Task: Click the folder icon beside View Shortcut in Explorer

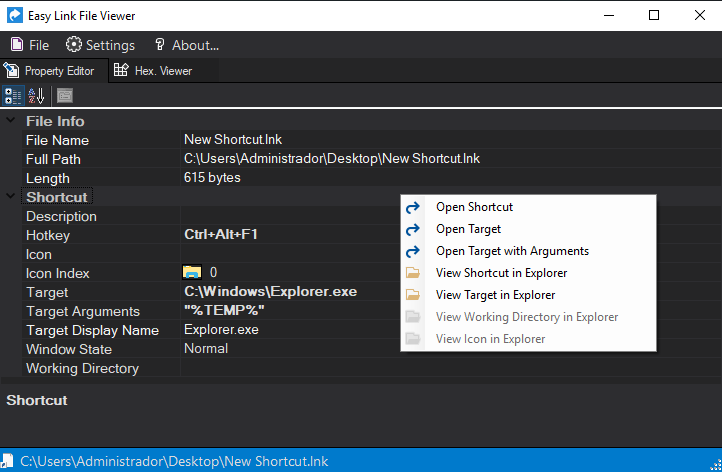Action: [413, 273]
